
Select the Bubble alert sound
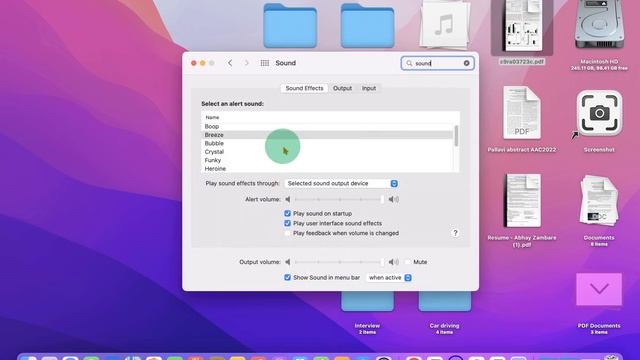pos(327,143)
